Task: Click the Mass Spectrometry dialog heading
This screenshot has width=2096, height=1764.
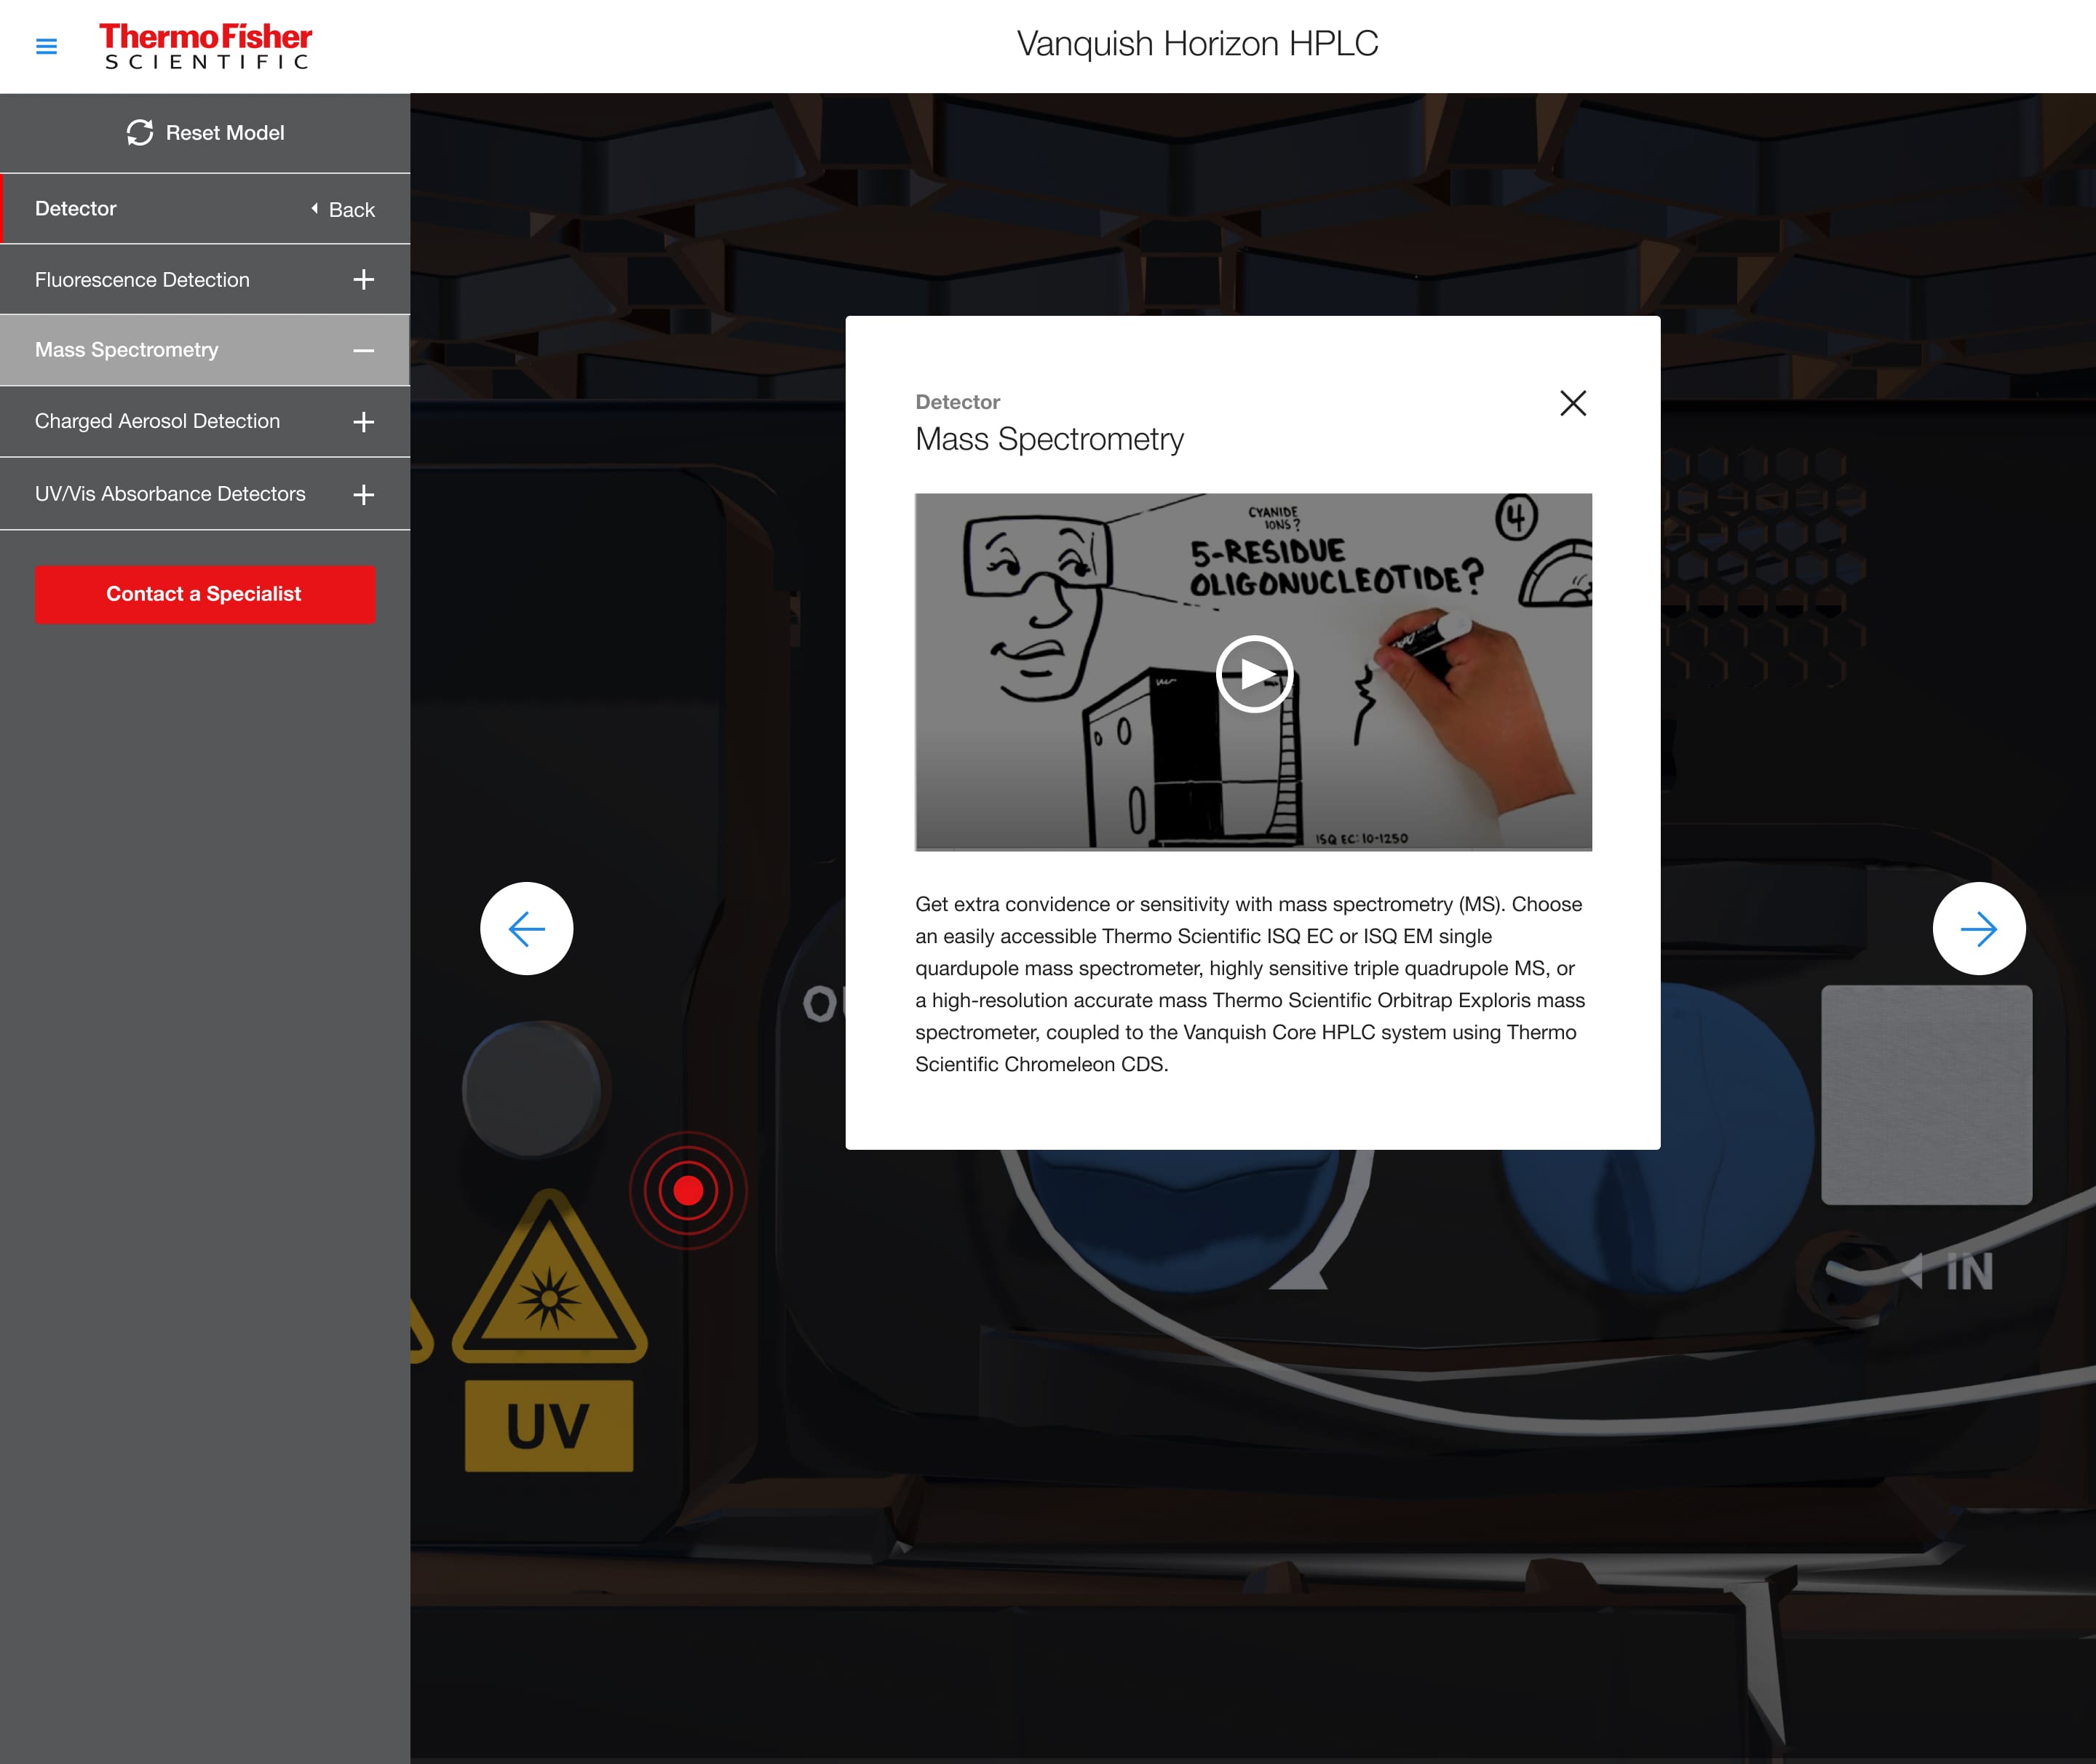Action: pyautogui.click(x=1049, y=439)
